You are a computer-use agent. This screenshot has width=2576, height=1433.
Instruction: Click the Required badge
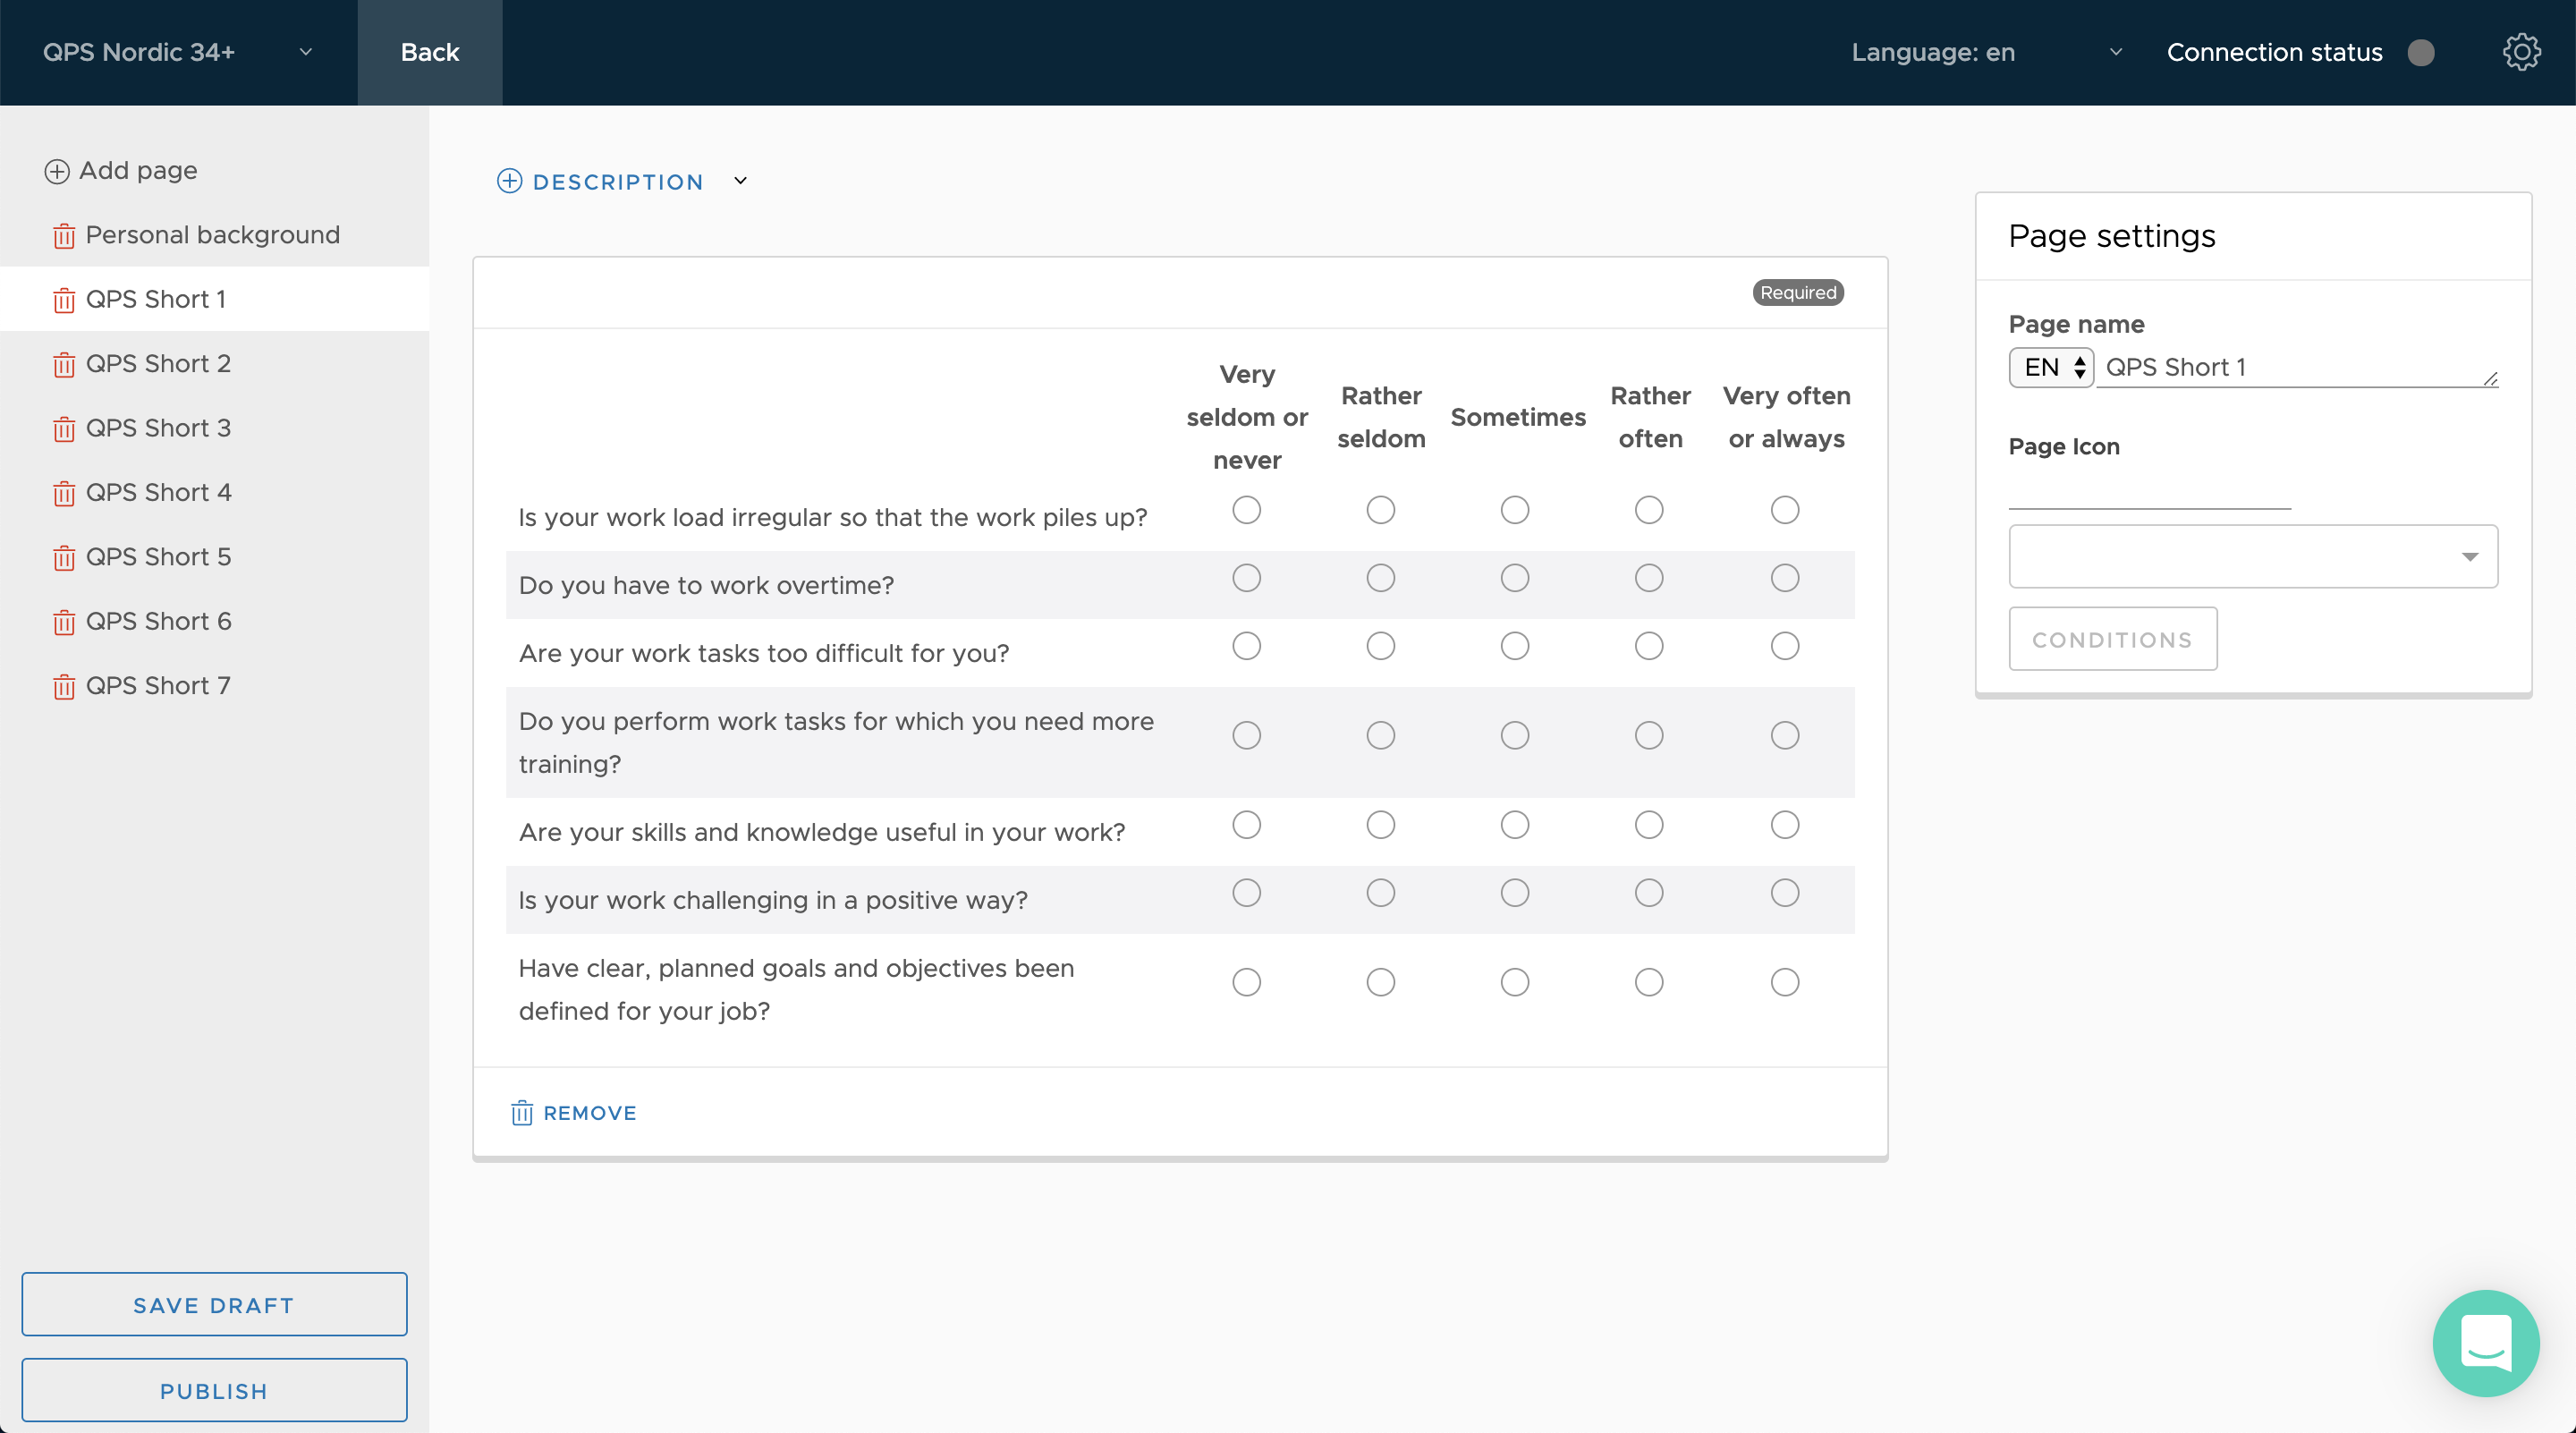(1797, 293)
